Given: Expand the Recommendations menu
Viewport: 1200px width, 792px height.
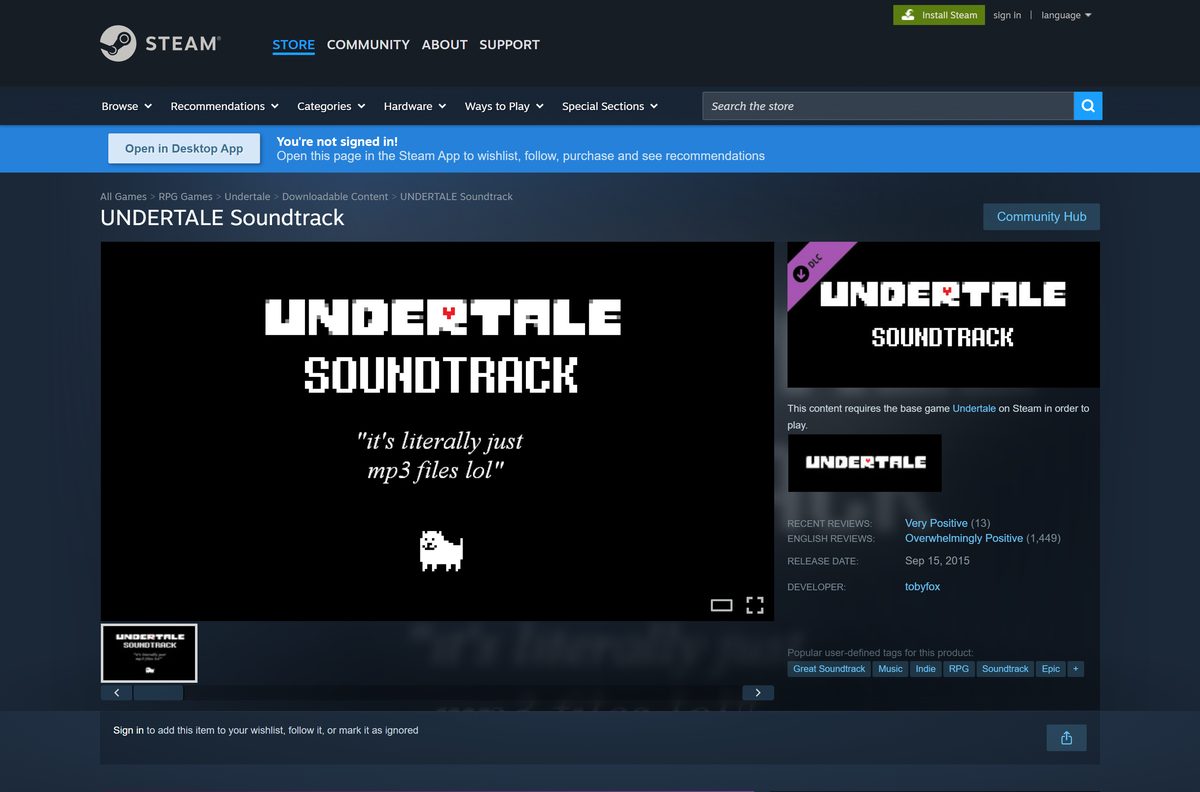Looking at the screenshot, I should coord(225,106).
